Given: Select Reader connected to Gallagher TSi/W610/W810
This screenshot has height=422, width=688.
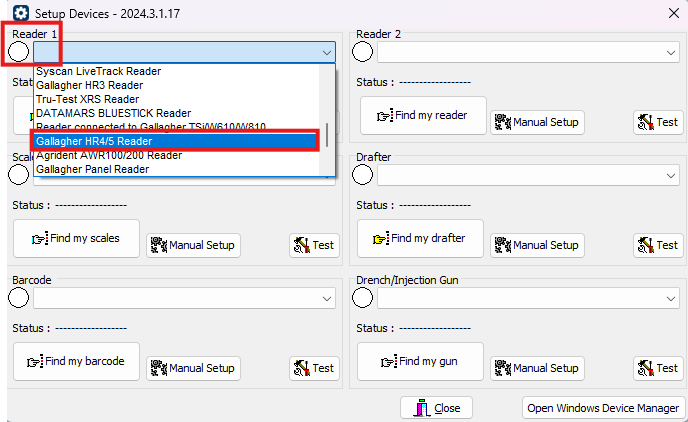Looking at the screenshot, I should tap(176, 127).
